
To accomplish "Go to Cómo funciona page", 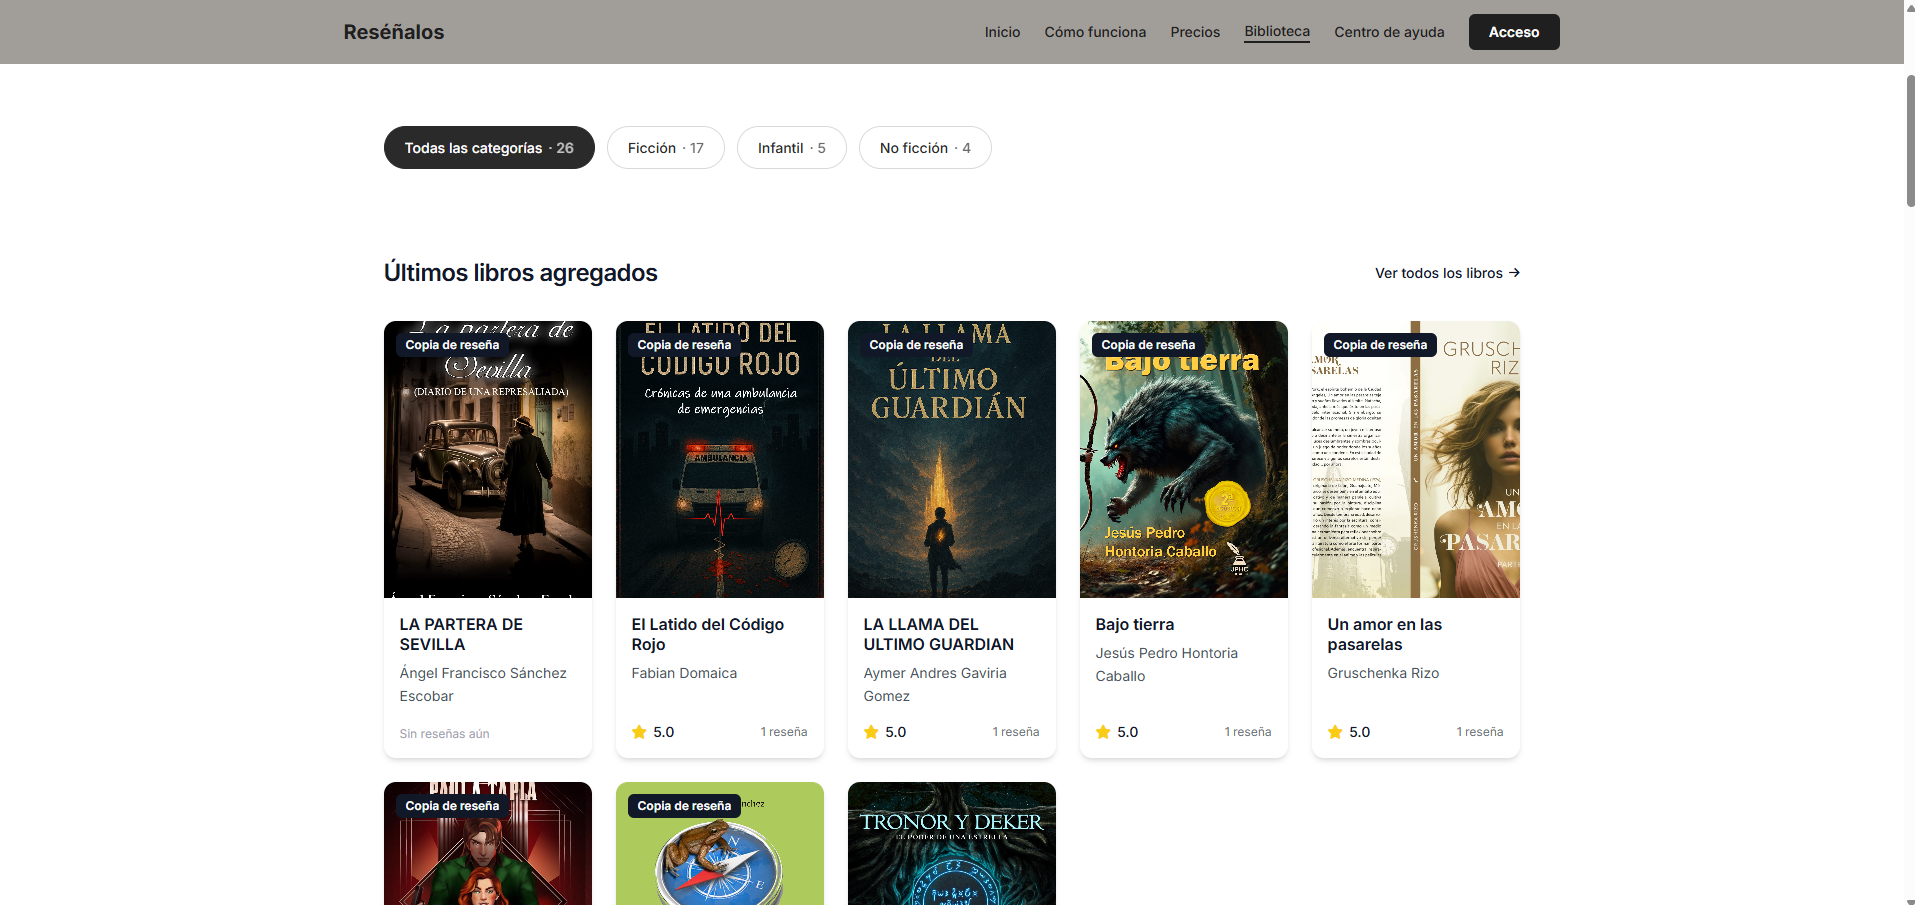I will pos(1095,32).
